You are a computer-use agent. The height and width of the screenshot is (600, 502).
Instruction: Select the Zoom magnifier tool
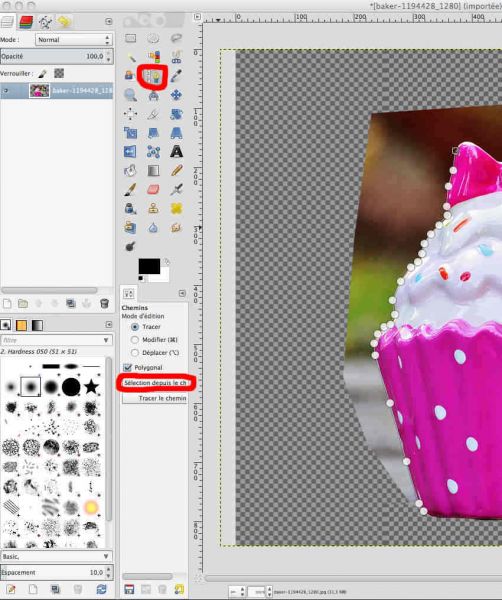130,95
